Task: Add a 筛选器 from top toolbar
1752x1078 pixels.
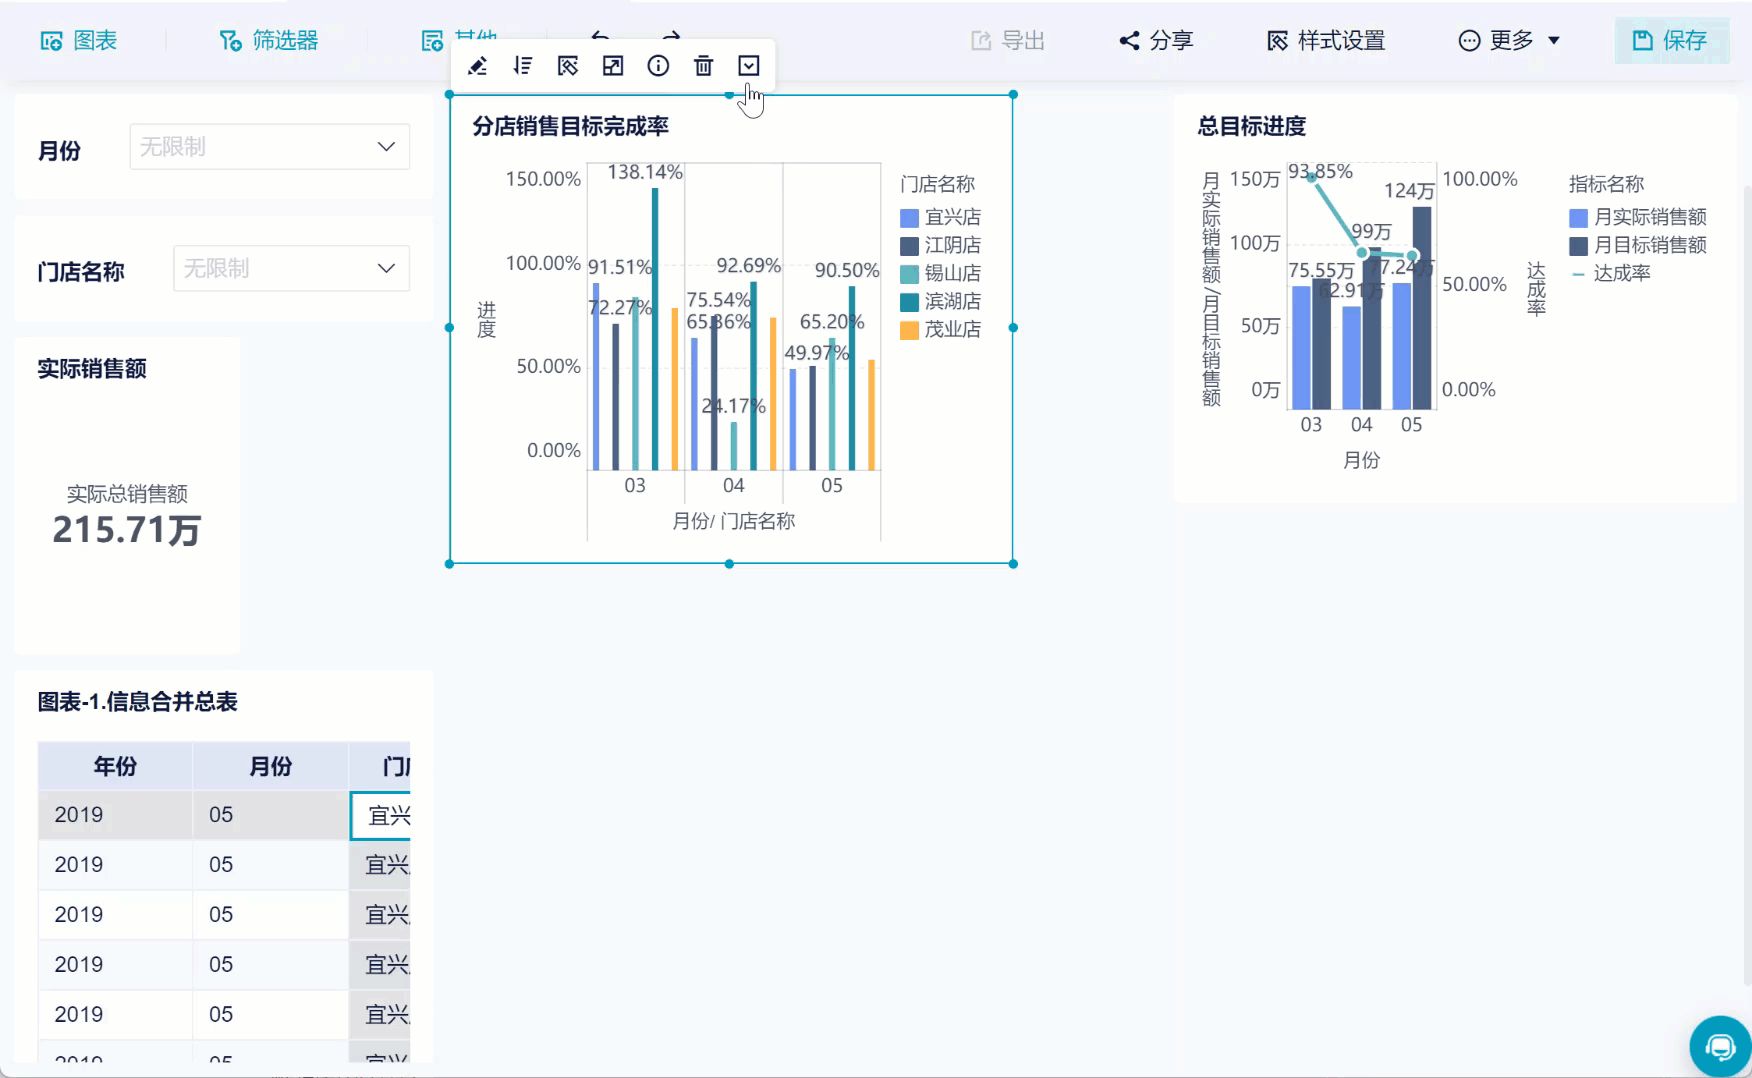Action: click(268, 40)
